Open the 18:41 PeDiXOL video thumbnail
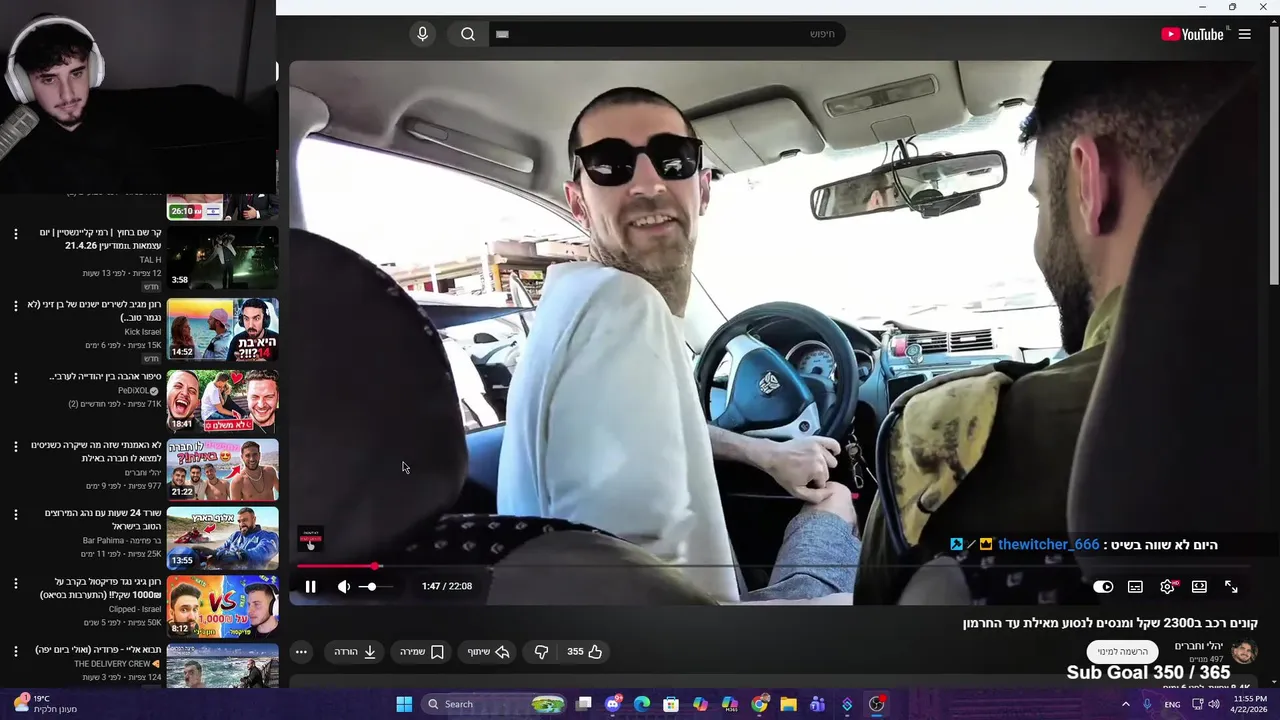The width and height of the screenshot is (1280, 720). [x=222, y=401]
